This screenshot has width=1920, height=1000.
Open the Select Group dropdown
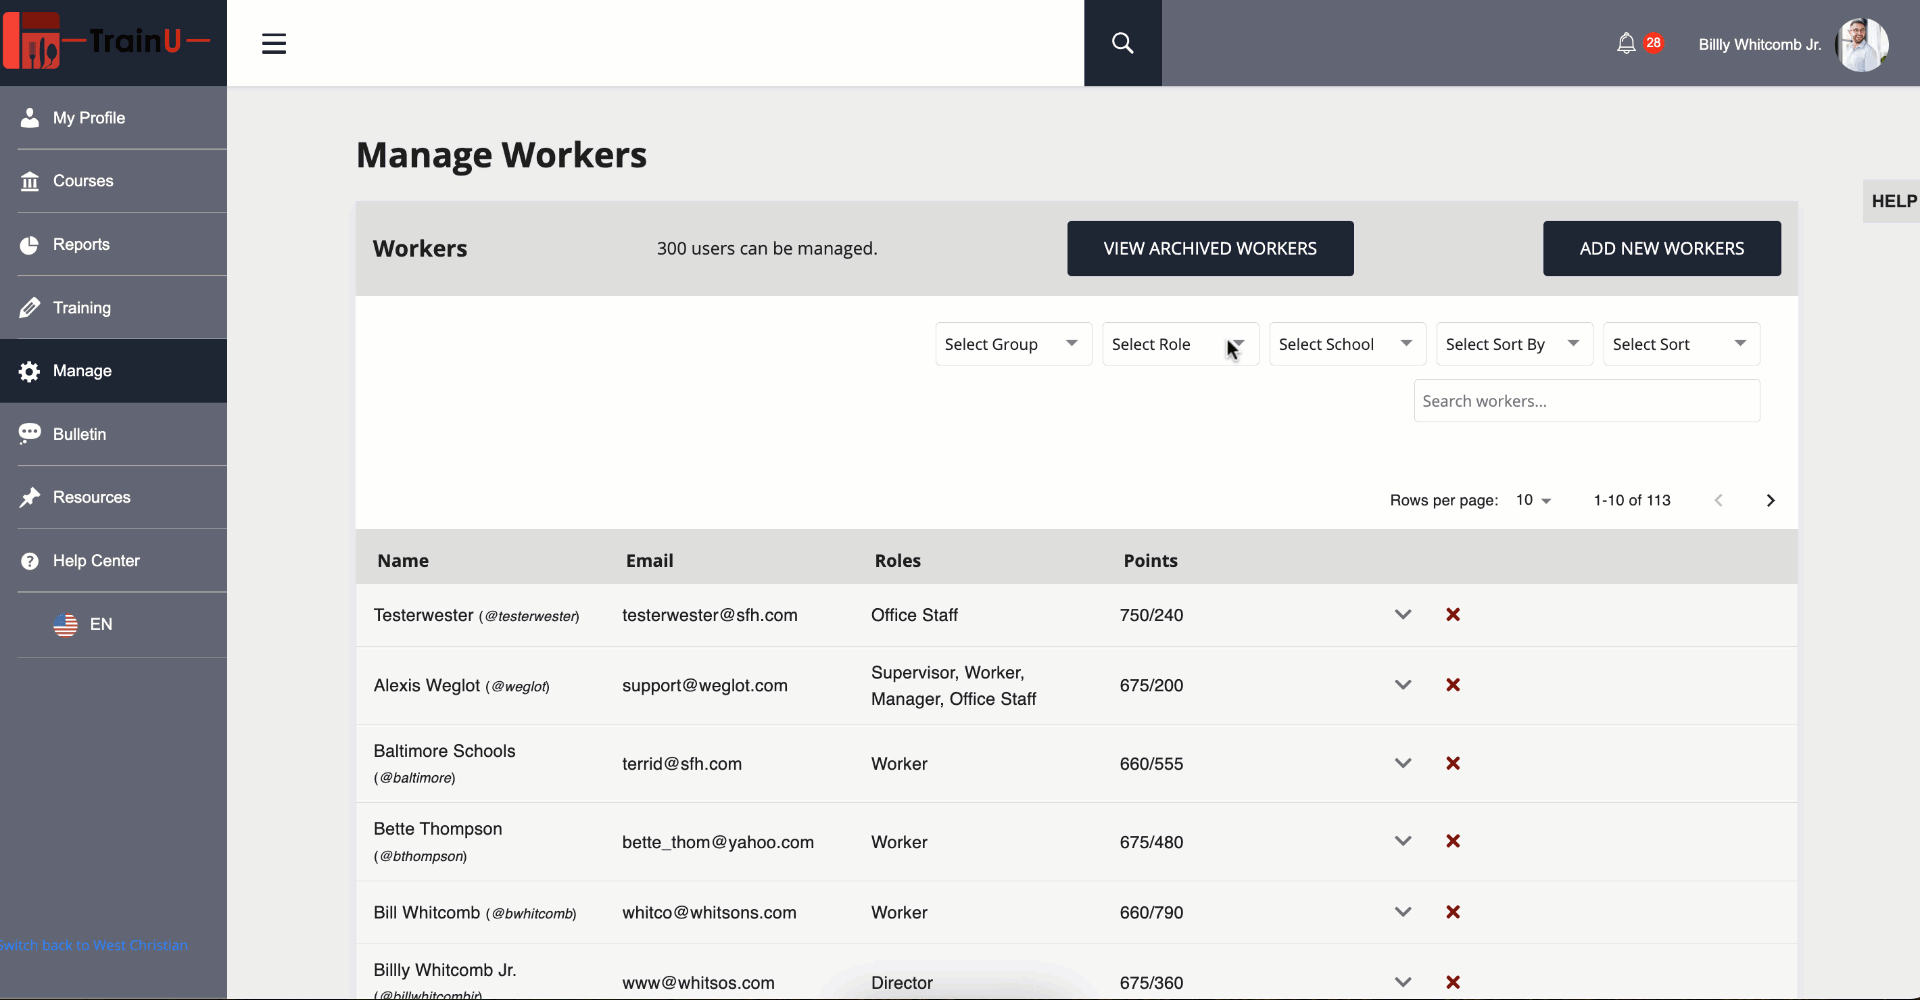point(1012,344)
